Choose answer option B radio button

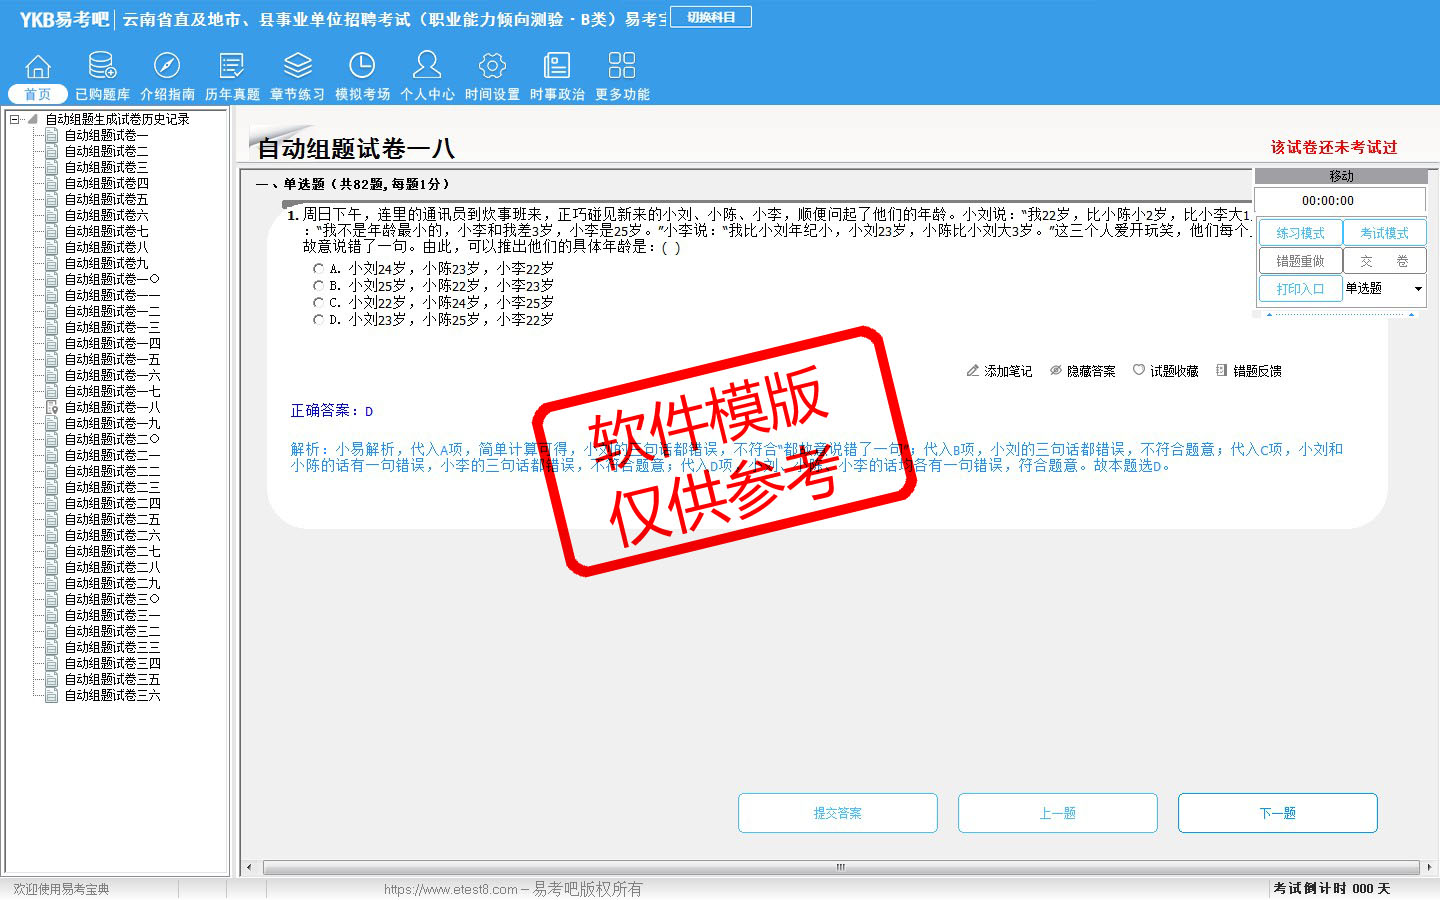pos(319,286)
